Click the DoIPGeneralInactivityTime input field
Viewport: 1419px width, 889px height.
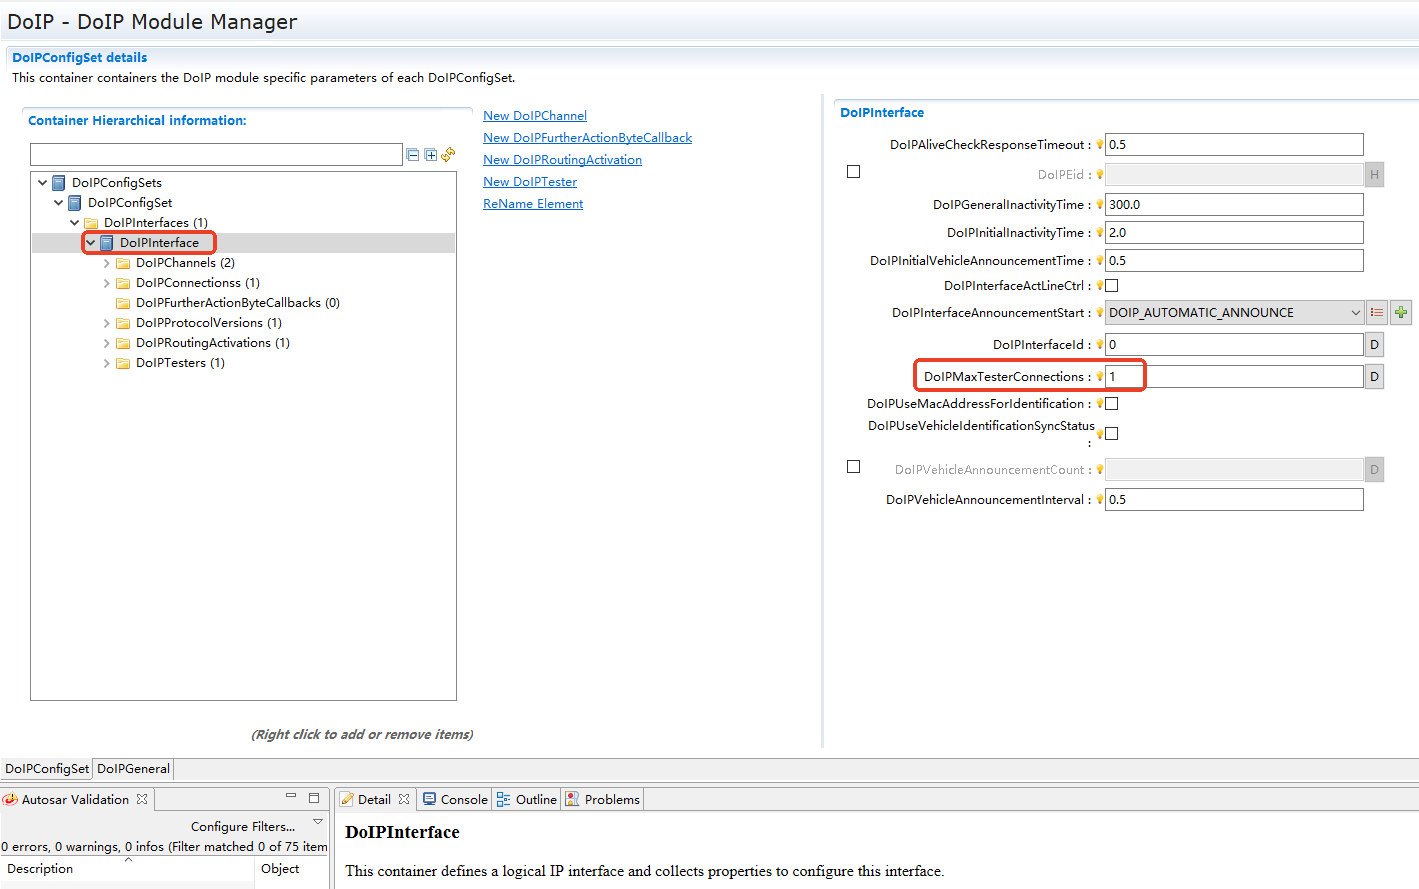coord(1233,205)
